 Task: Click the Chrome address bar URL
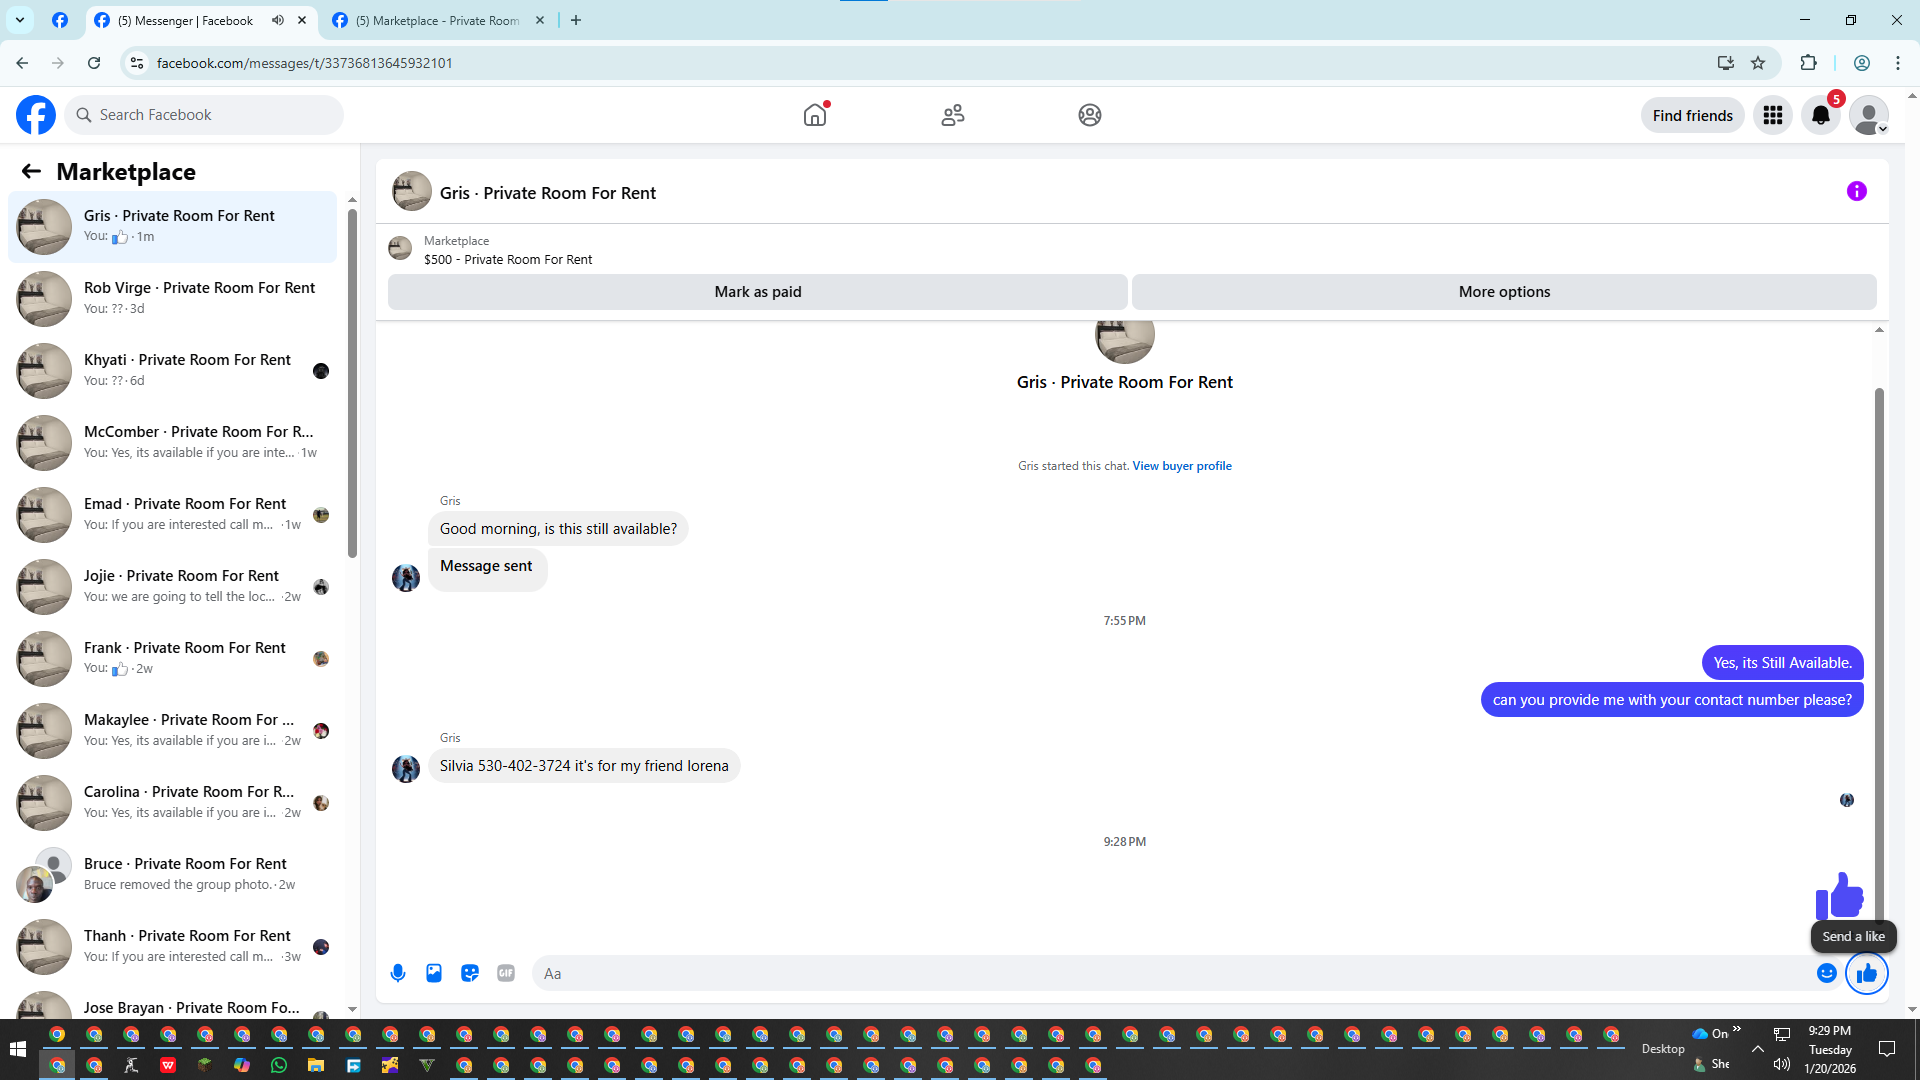tap(305, 63)
